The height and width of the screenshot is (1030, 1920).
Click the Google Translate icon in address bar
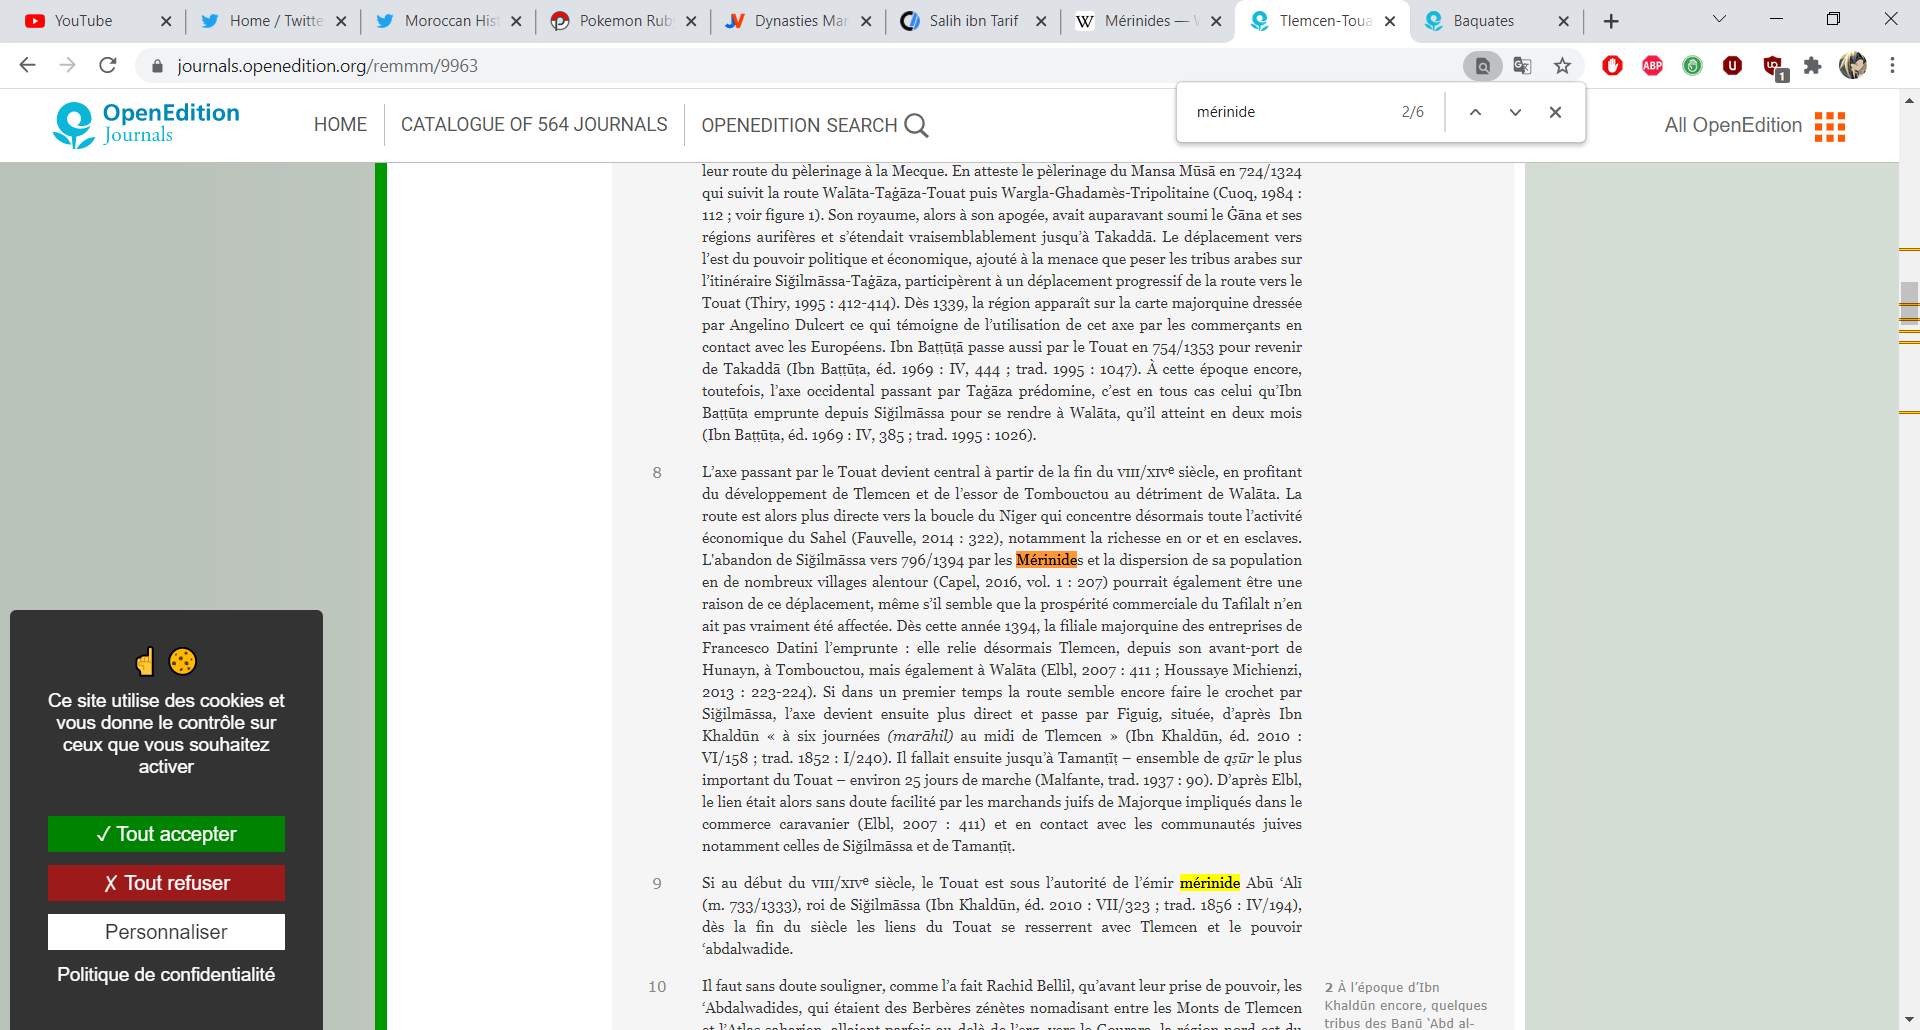tap(1522, 66)
